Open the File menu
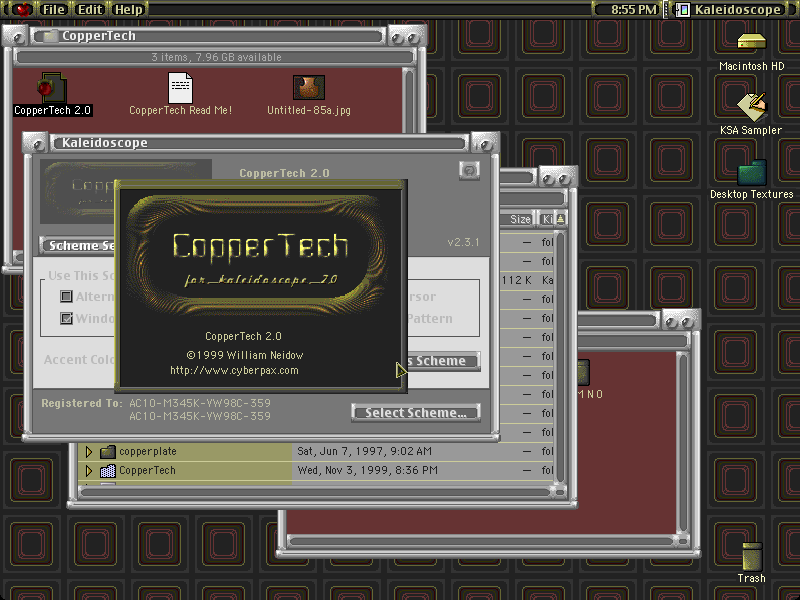 tap(54, 9)
